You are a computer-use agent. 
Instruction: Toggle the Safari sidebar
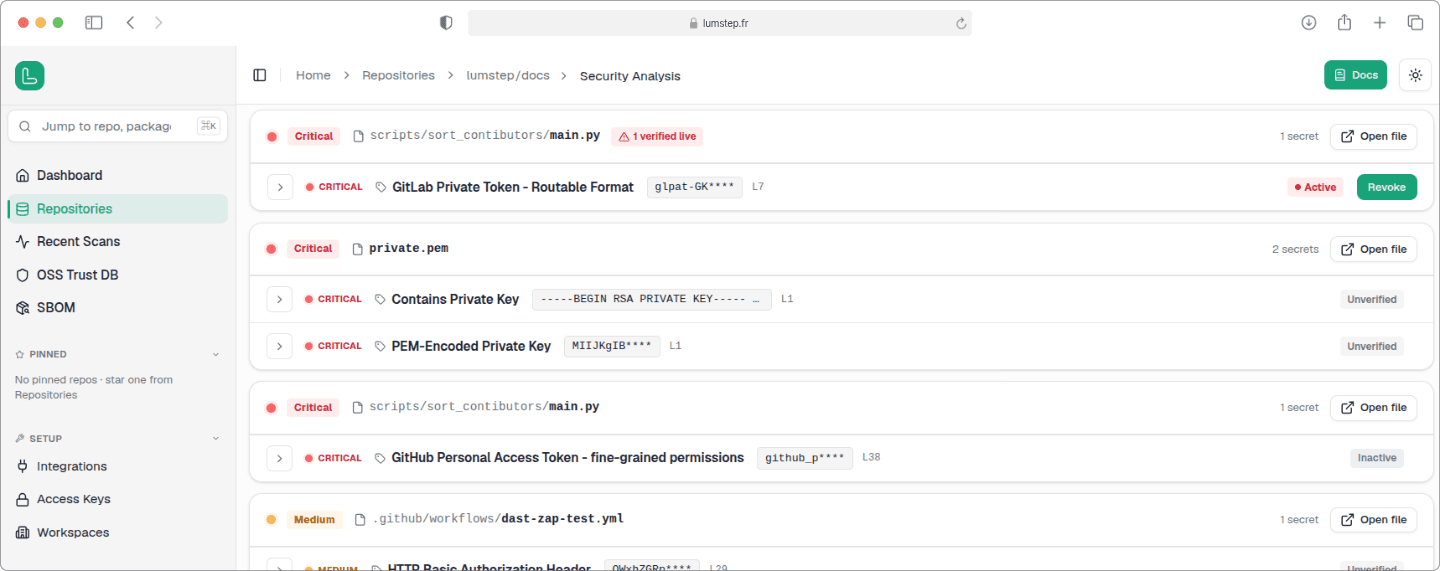click(x=94, y=22)
